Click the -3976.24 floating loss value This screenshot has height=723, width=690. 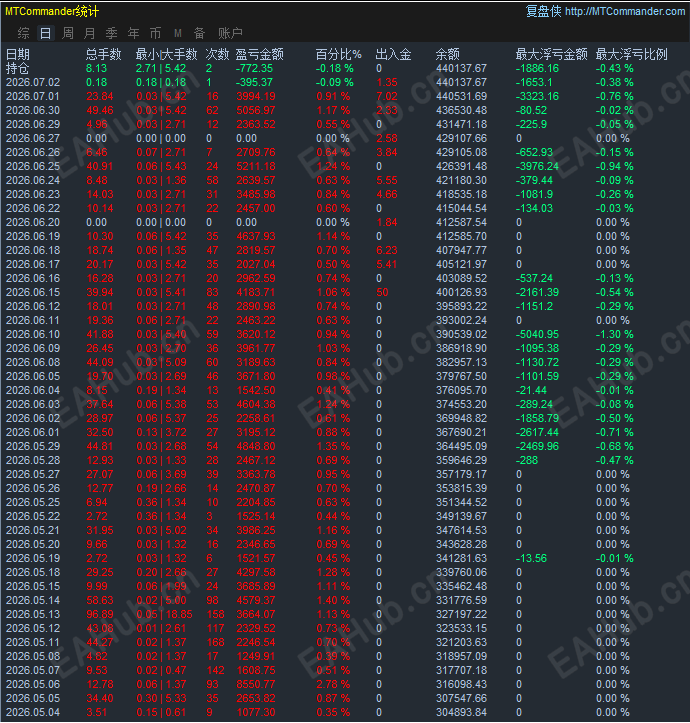tap(537, 166)
